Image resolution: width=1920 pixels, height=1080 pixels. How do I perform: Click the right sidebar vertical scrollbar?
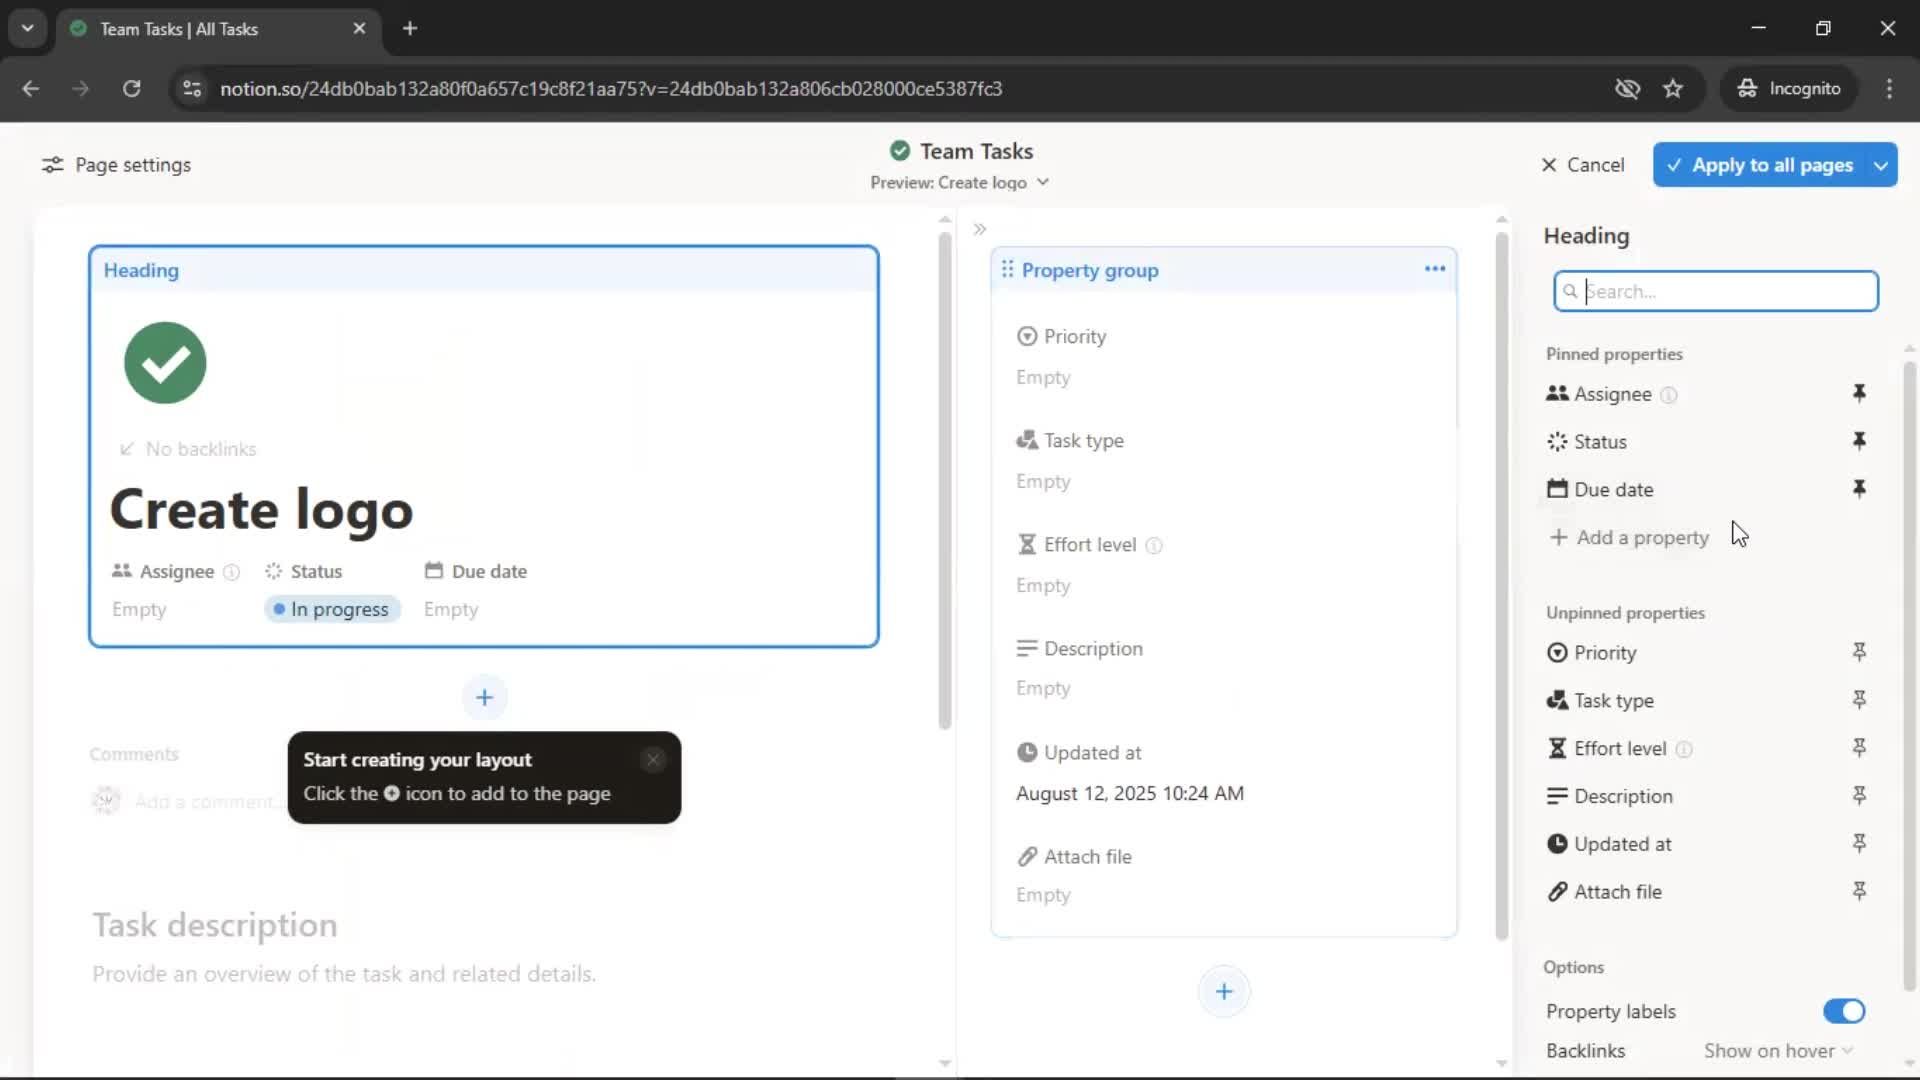click(x=1909, y=675)
